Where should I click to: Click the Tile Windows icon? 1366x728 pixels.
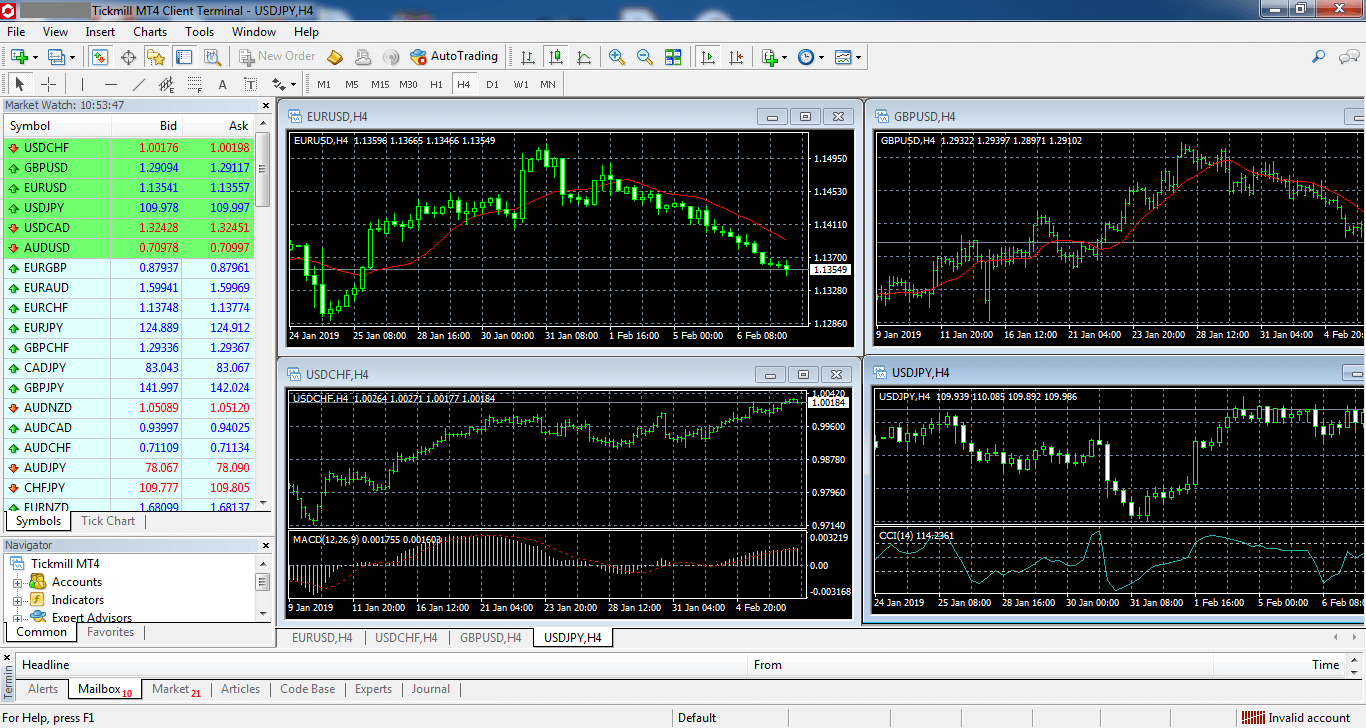point(673,57)
